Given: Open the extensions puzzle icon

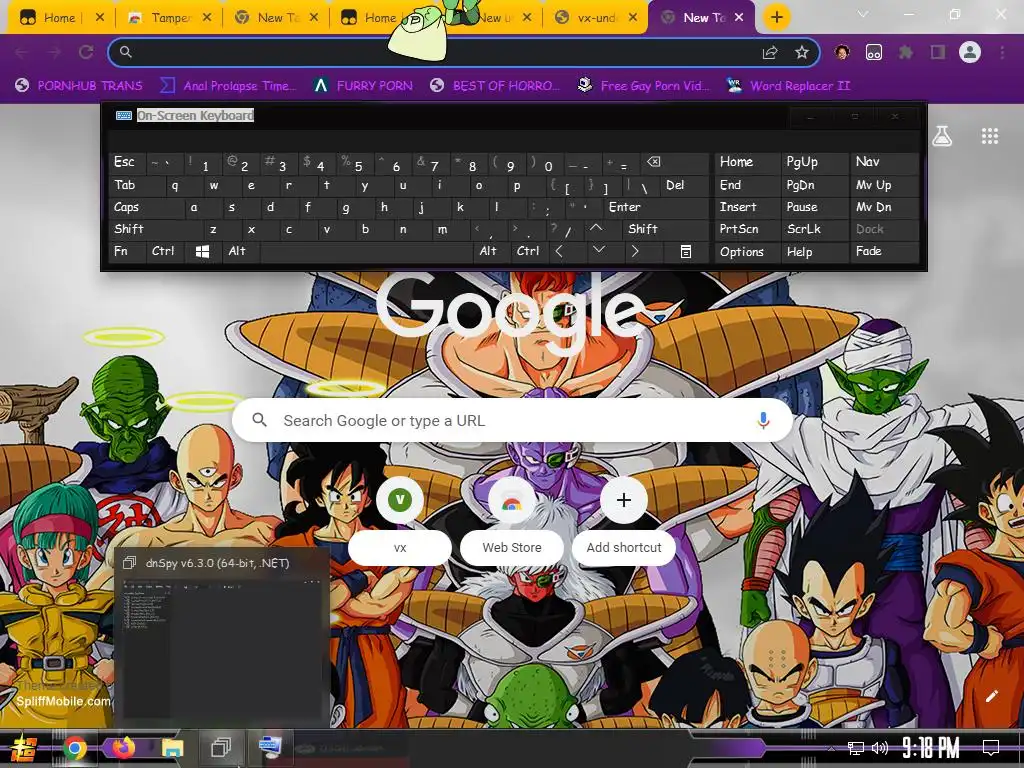Looking at the screenshot, I should 906,52.
